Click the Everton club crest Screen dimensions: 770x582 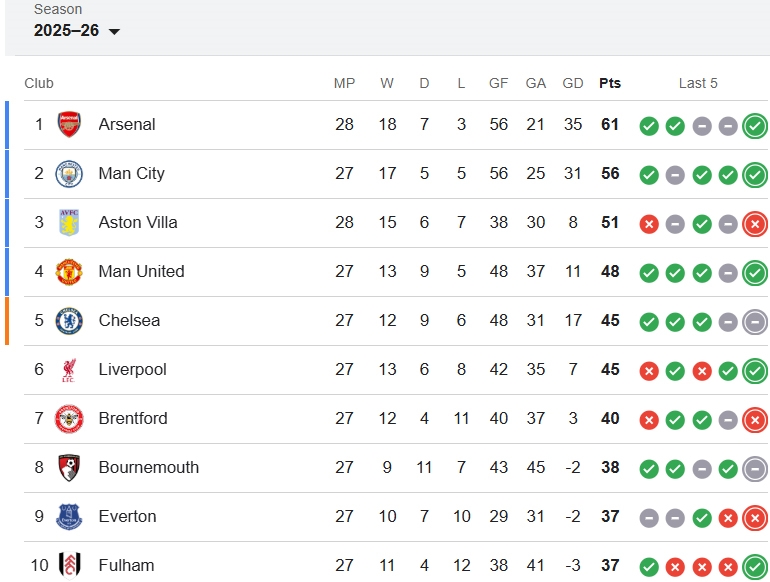(69, 517)
